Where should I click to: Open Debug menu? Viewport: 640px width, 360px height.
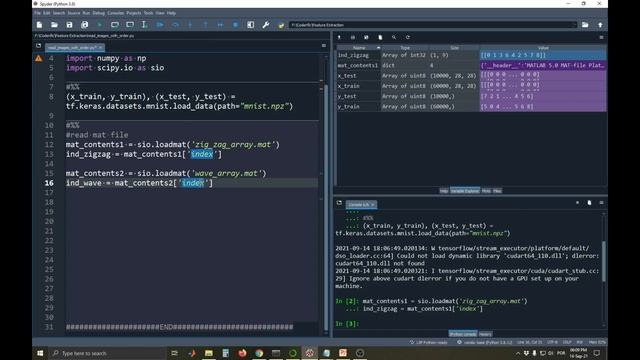[98, 13]
